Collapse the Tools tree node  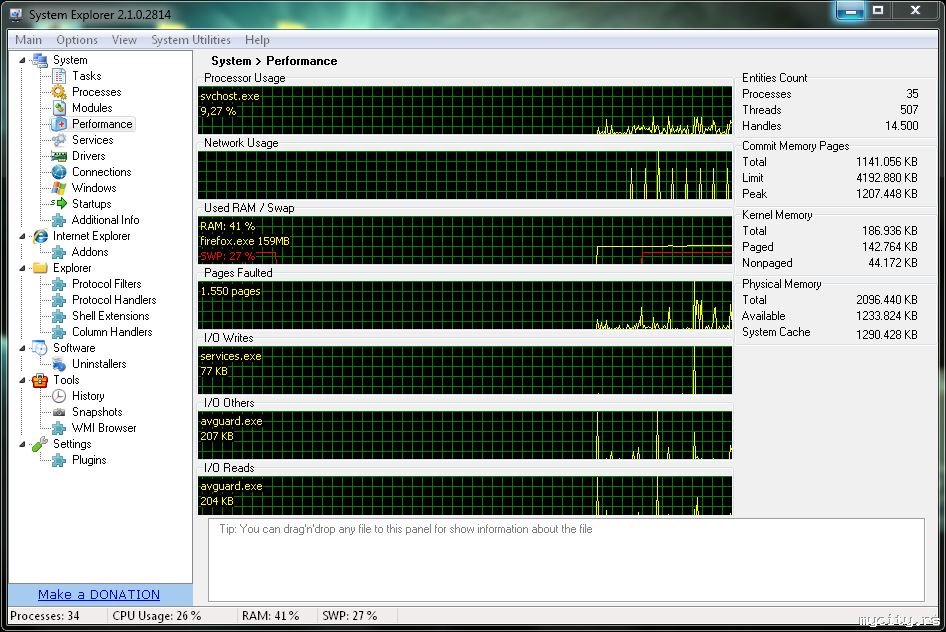(22, 380)
